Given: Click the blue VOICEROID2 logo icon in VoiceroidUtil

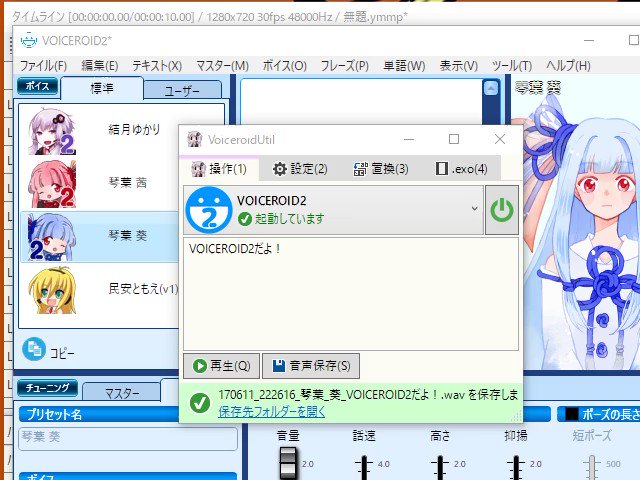Looking at the screenshot, I should coord(209,210).
